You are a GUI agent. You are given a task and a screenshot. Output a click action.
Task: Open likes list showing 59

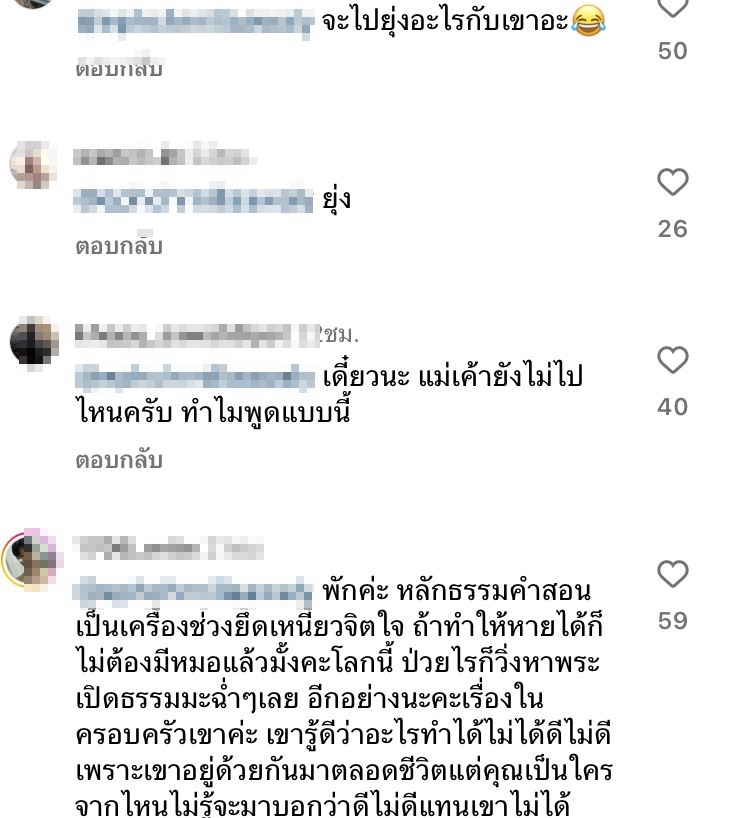(x=673, y=621)
